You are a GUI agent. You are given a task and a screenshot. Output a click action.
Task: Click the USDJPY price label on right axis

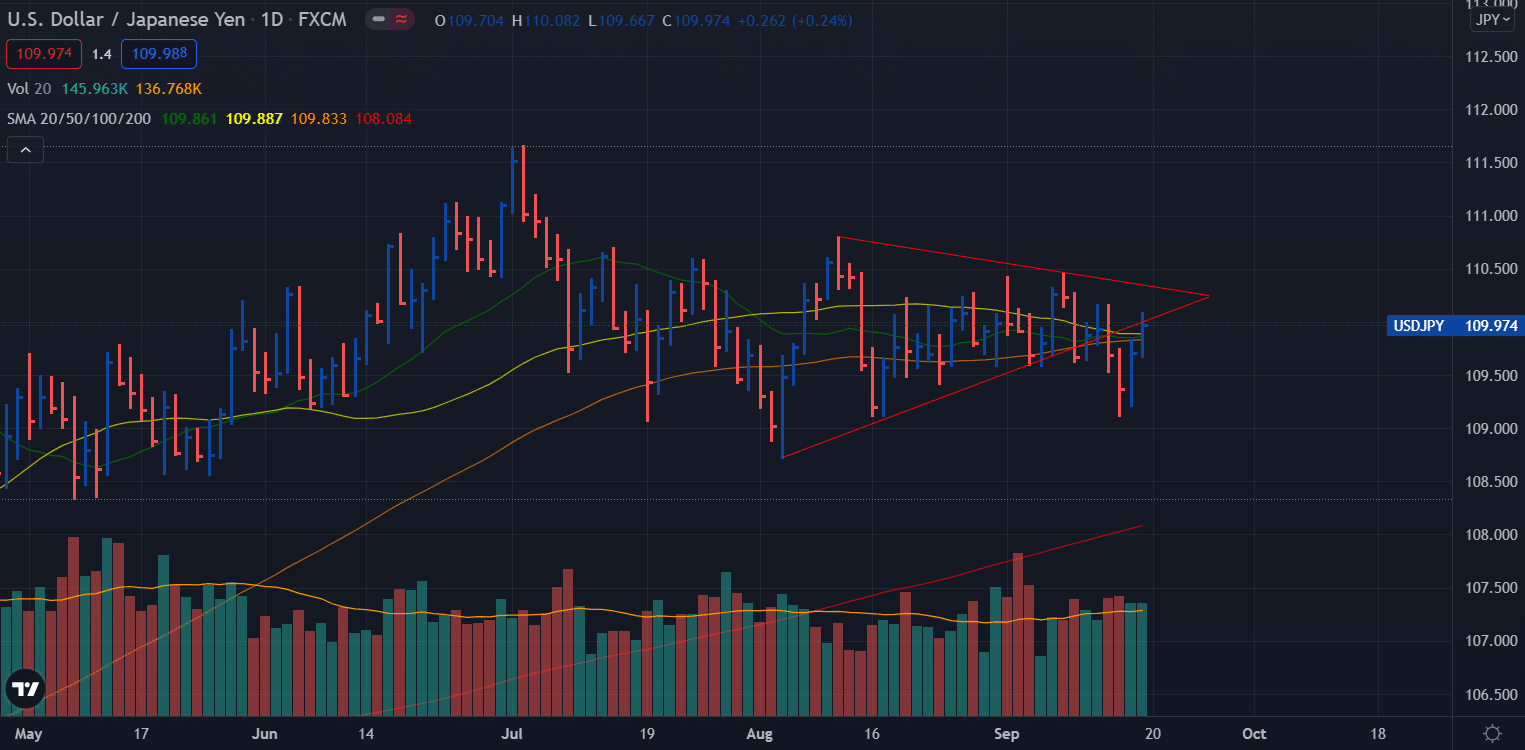1453,325
